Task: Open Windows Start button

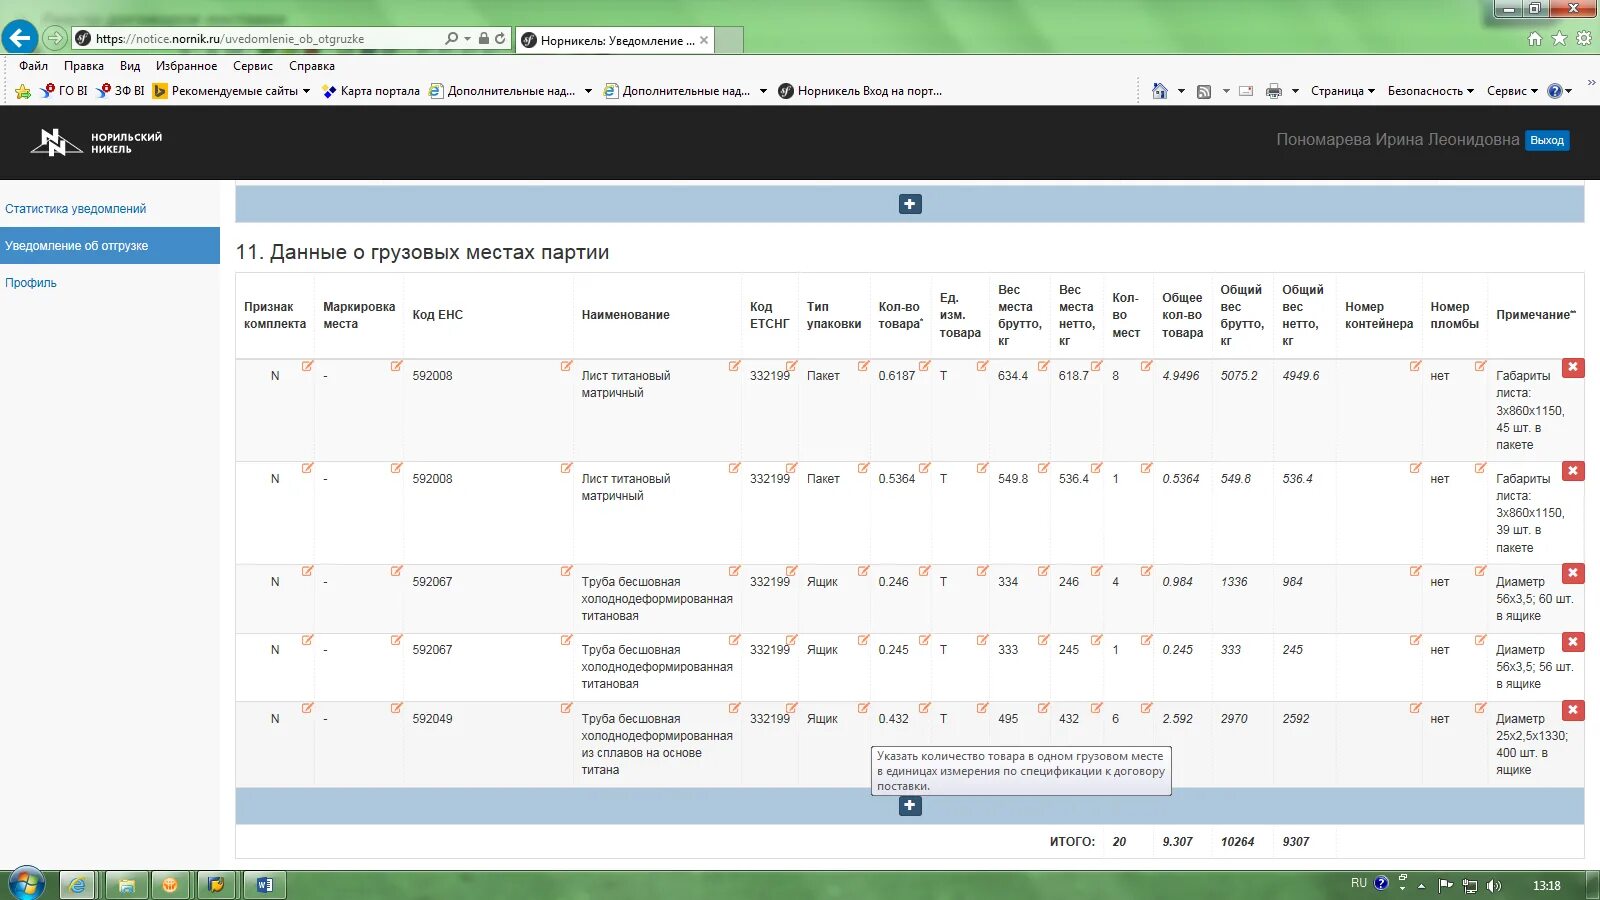Action: [x=26, y=884]
